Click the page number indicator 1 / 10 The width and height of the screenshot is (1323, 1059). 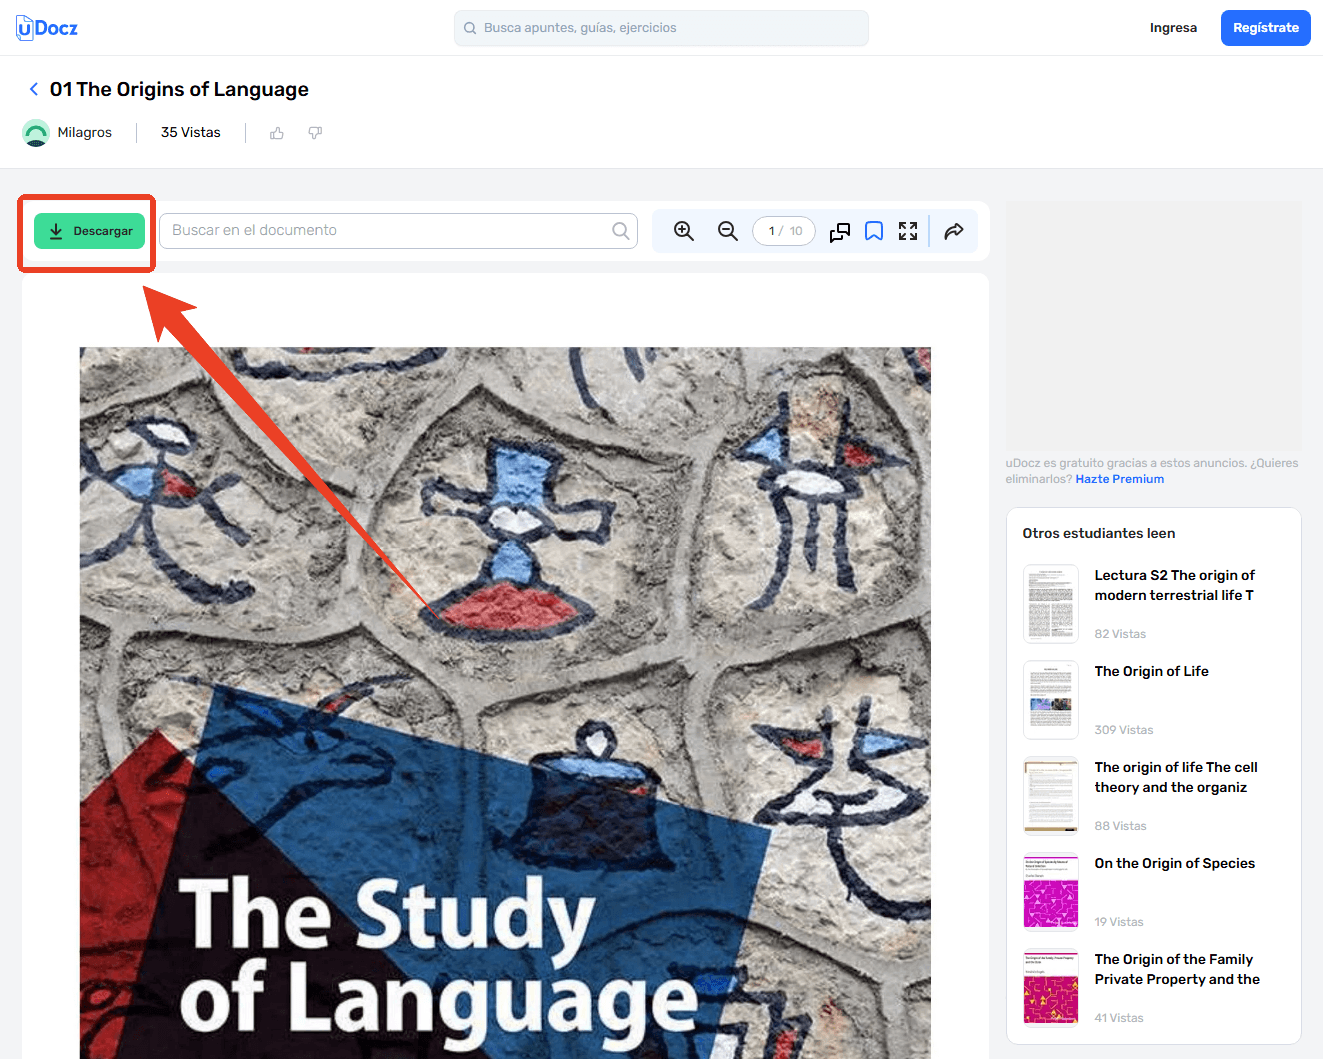coord(784,231)
